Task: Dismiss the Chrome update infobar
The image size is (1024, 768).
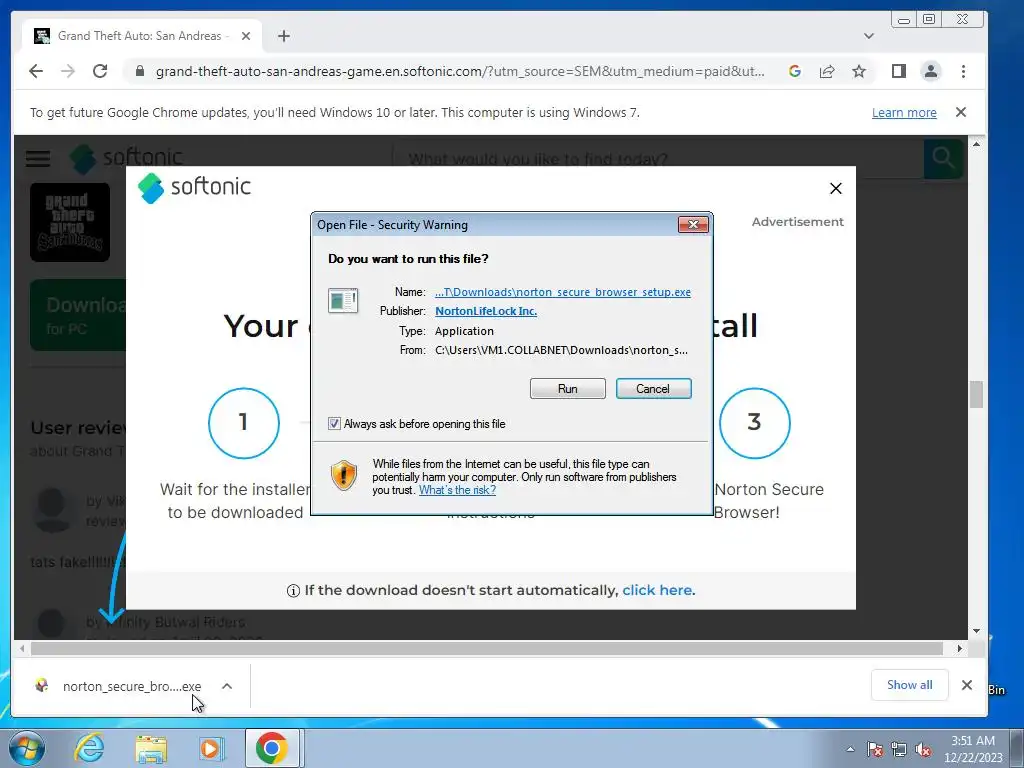Action: (961, 112)
